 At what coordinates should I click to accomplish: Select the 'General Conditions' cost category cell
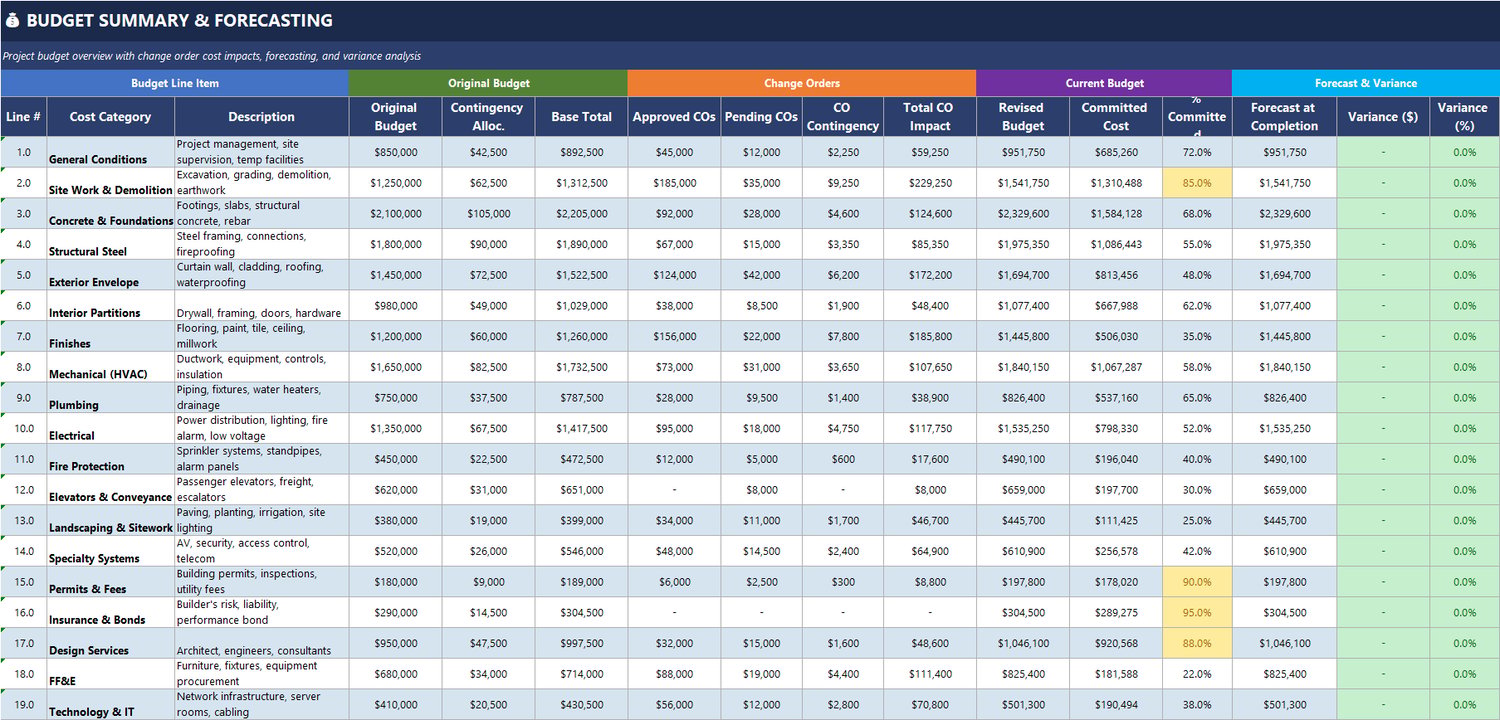click(x=111, y=152)
